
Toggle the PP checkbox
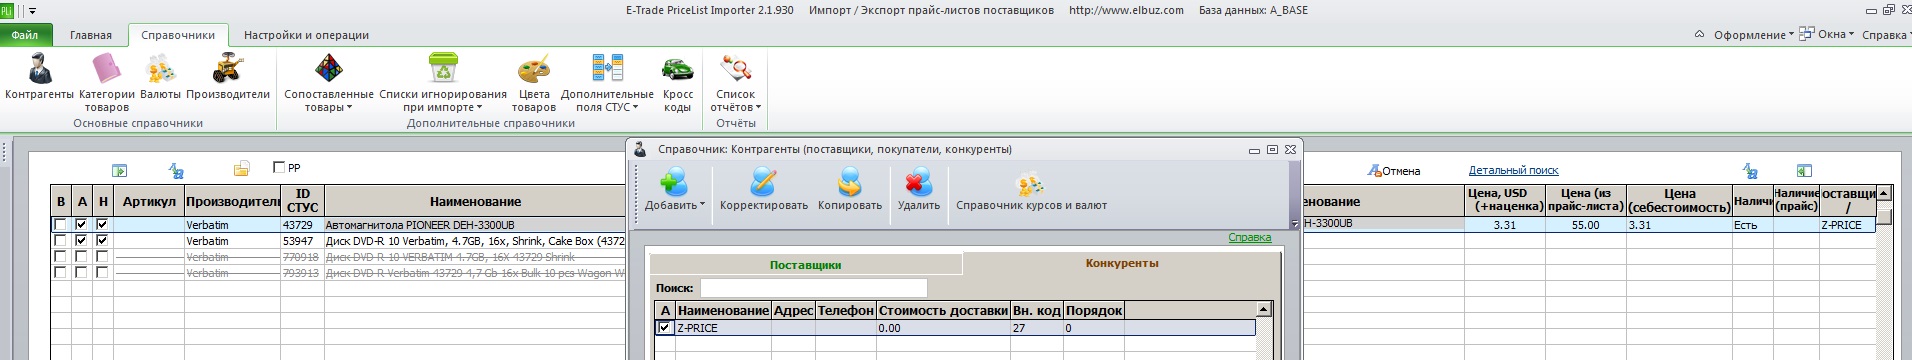pos(280,167)
